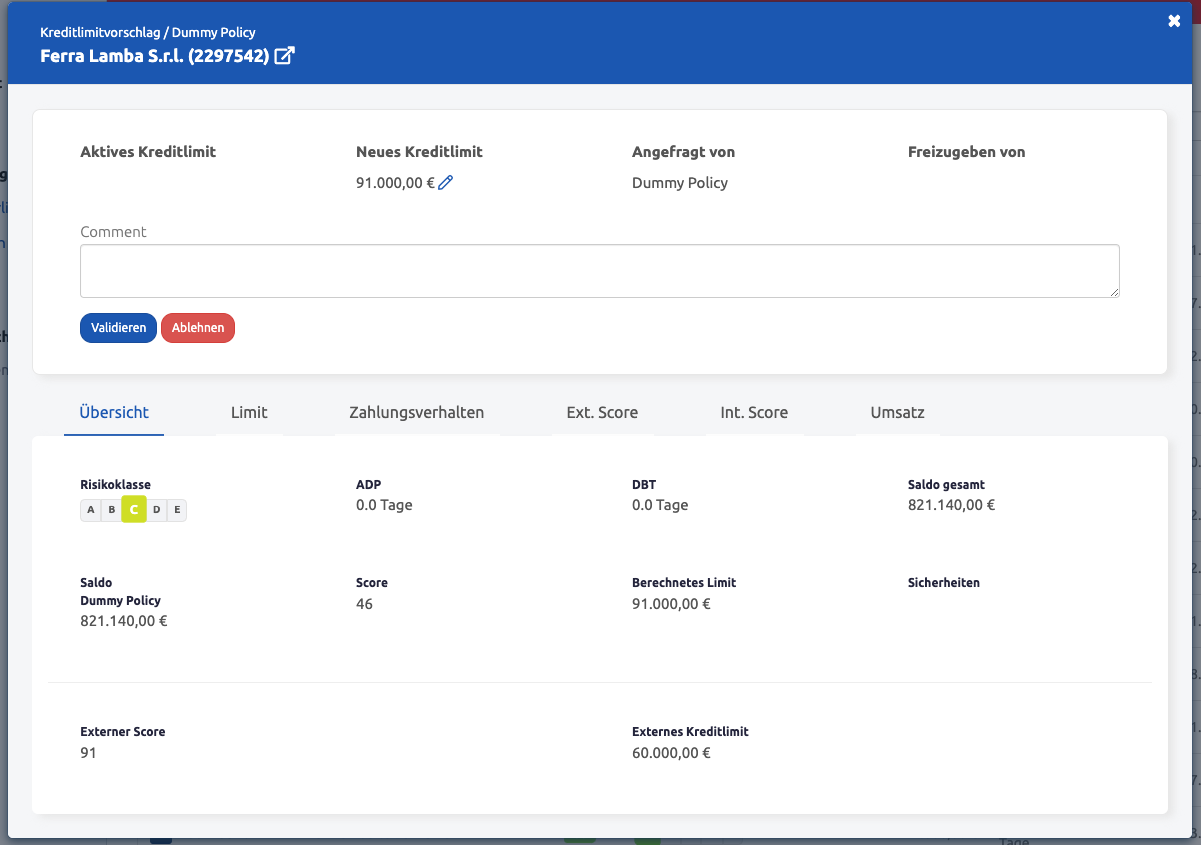Edit the new credit limit pencil icon

pos(446,182)
